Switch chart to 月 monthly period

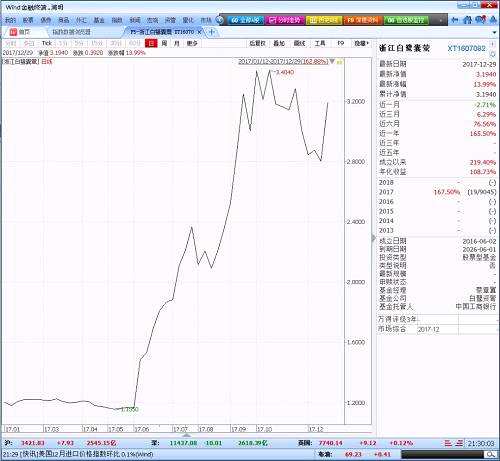tap(177, 43)
